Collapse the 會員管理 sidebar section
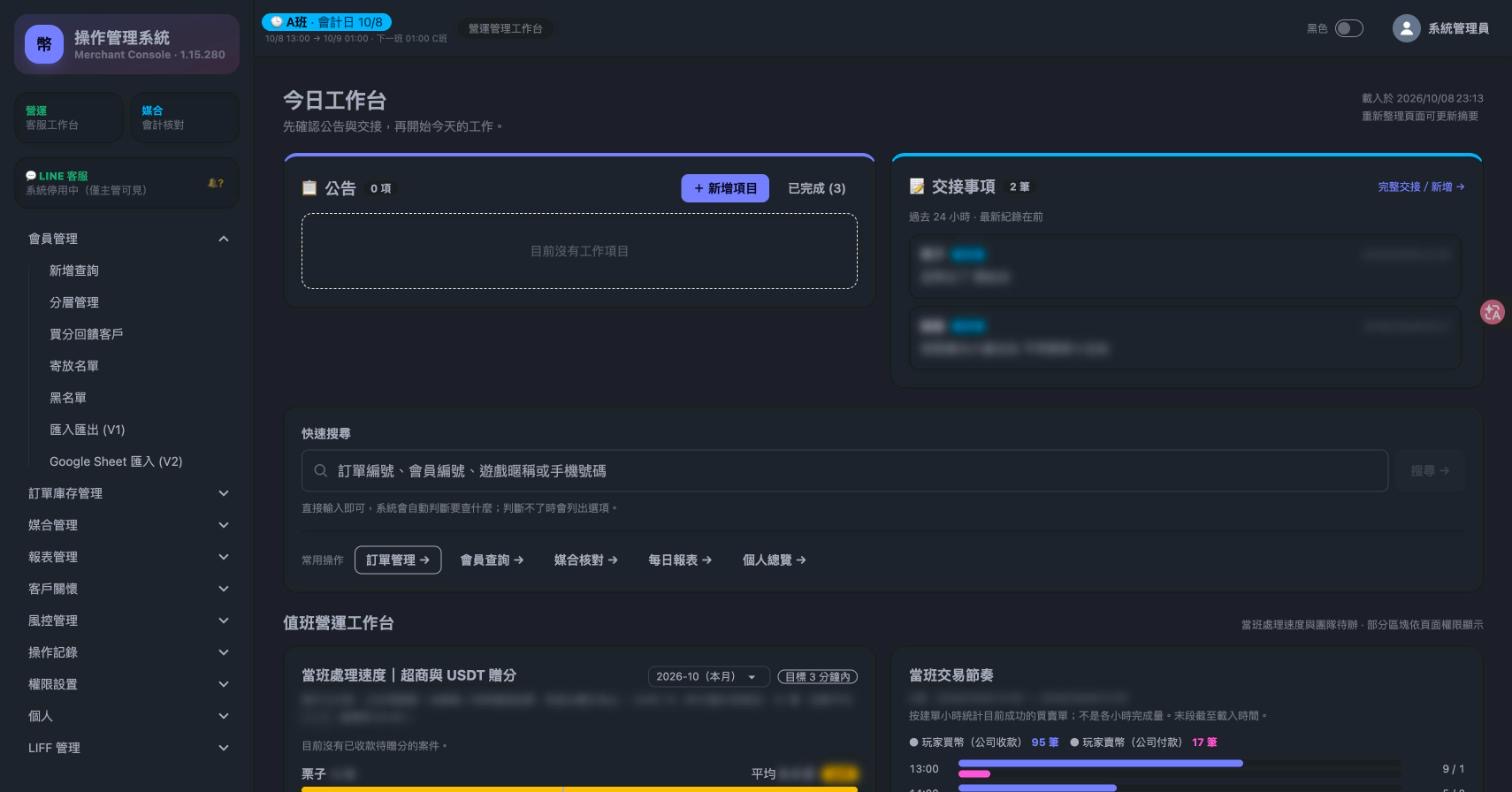The height and width of the screenshot is (792, 1512). (x=128, y=239)
